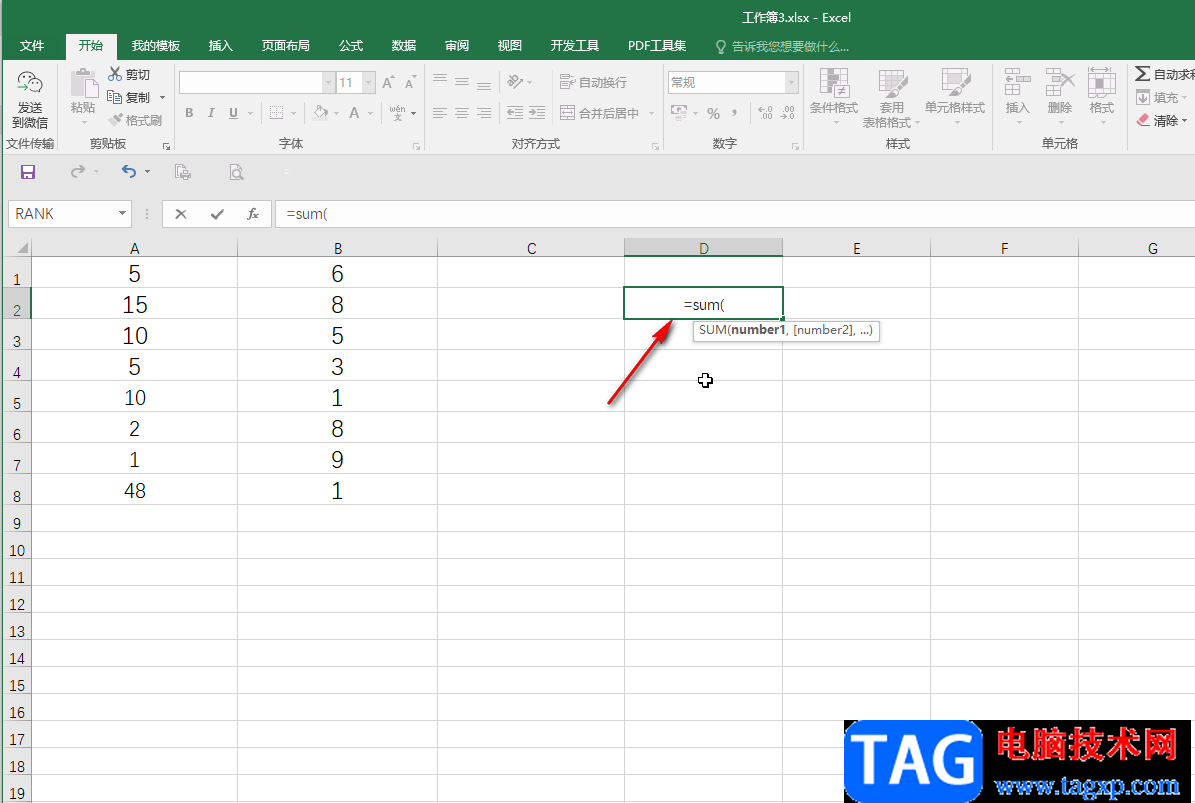The image size is (1195, 803).
Task: Select cell A8 containing 48
Action: [x=134, y=491]
